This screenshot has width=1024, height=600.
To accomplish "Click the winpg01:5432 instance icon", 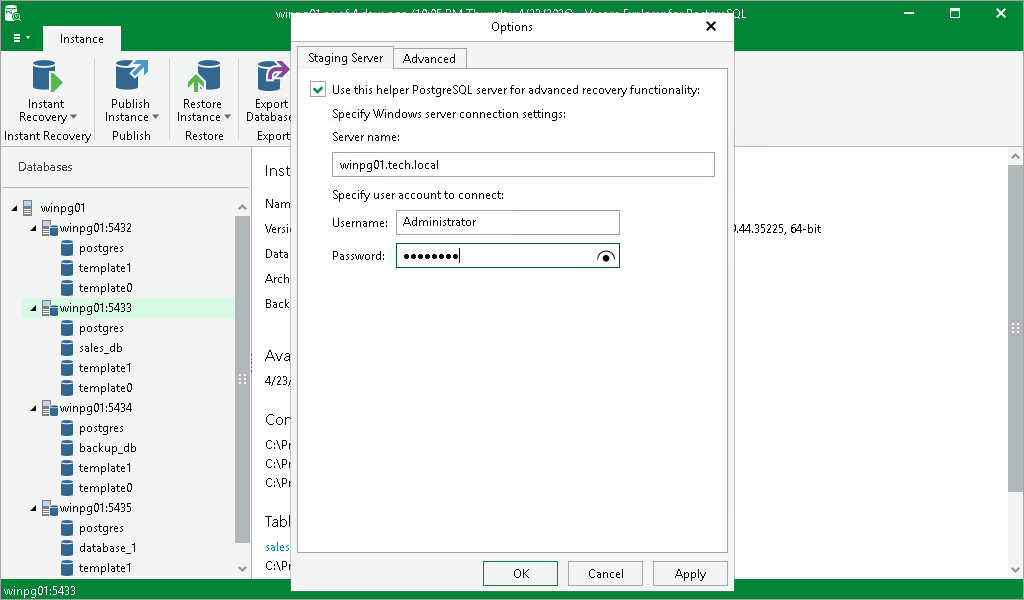I will click(x=50, y=228).
